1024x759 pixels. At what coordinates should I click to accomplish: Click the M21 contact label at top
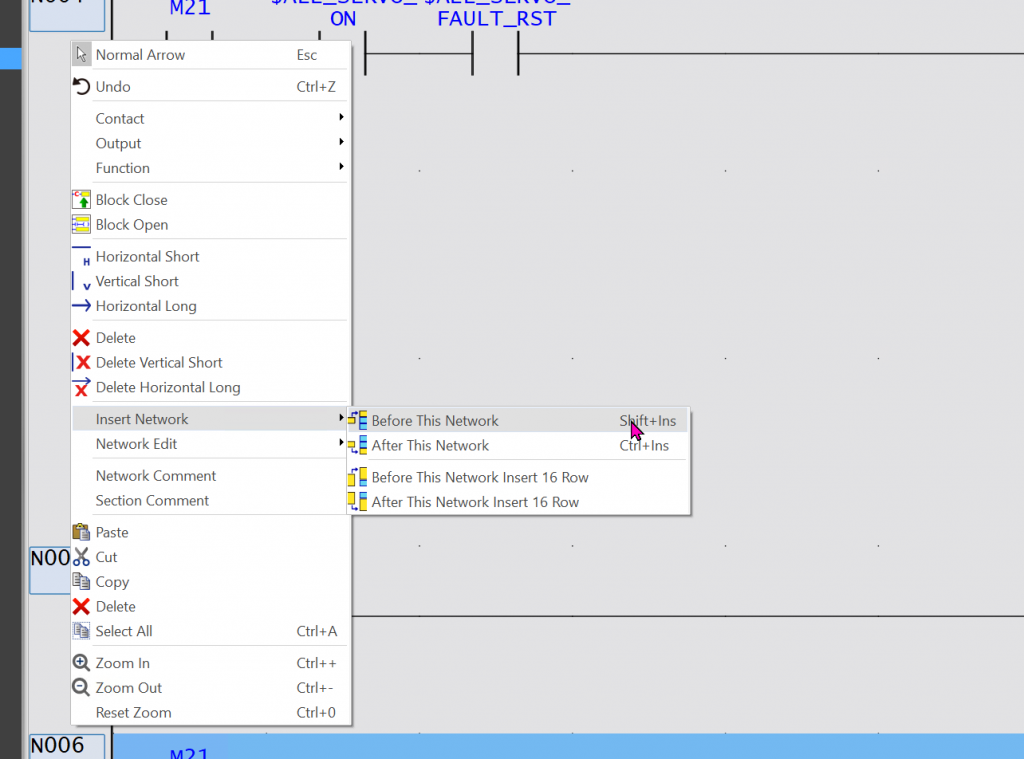(189, 8)
